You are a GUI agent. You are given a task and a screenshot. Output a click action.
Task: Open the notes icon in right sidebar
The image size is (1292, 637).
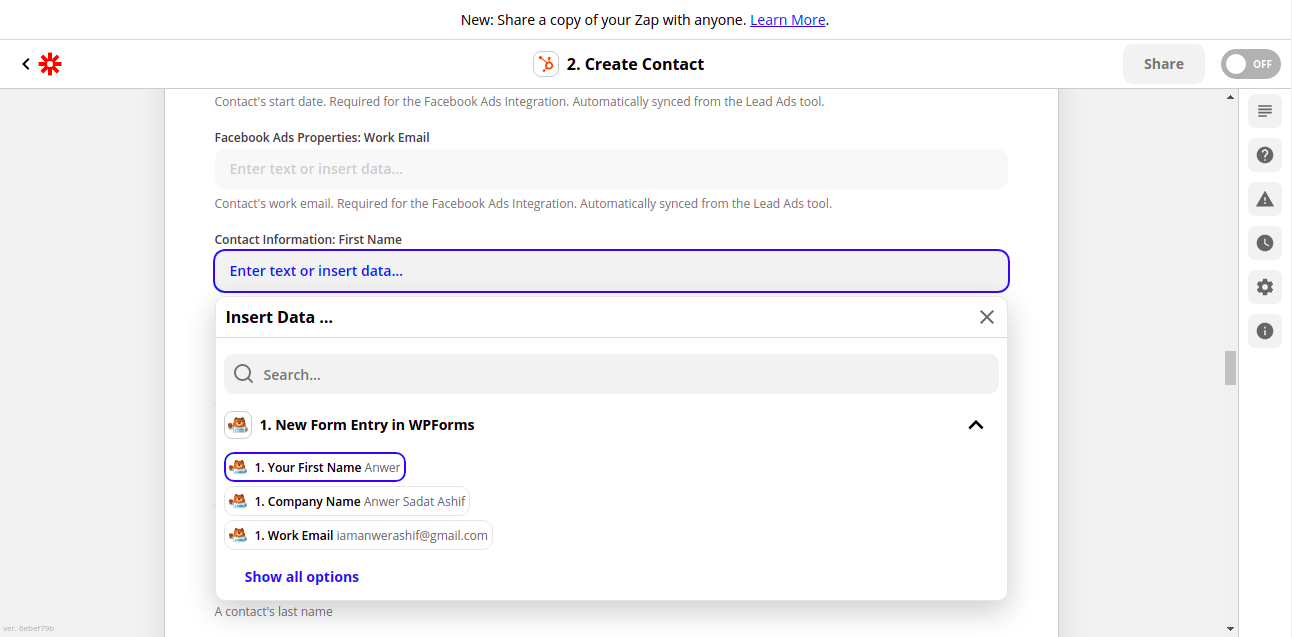[1265, 110]
